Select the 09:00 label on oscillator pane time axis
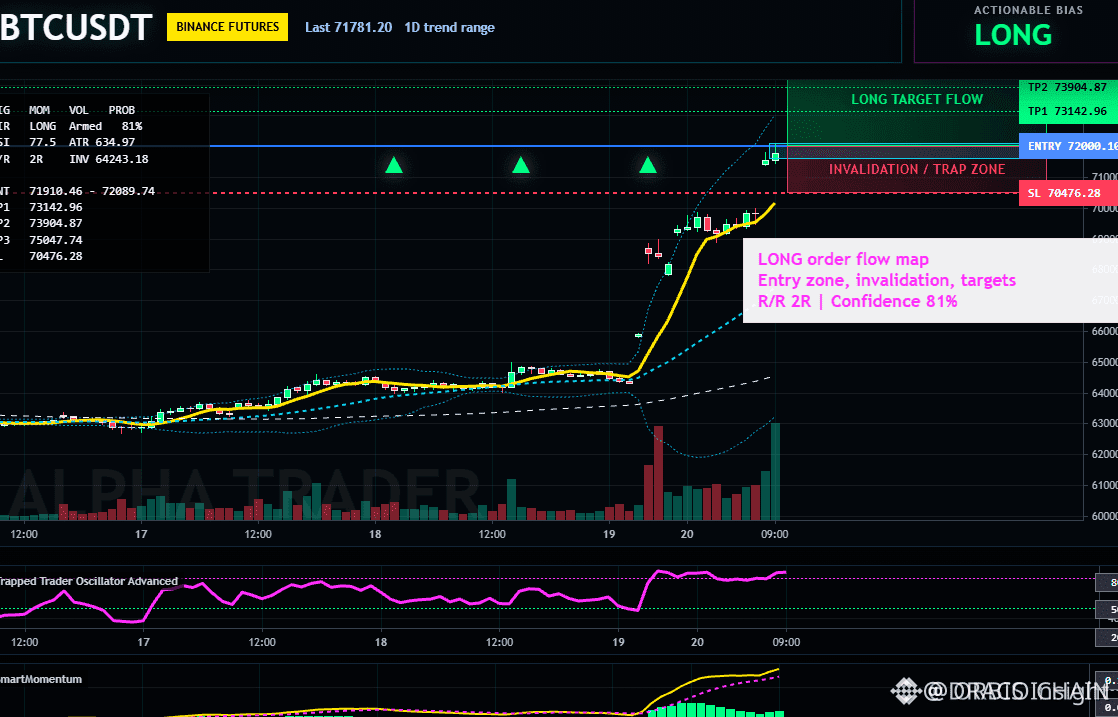 point(786,642)
